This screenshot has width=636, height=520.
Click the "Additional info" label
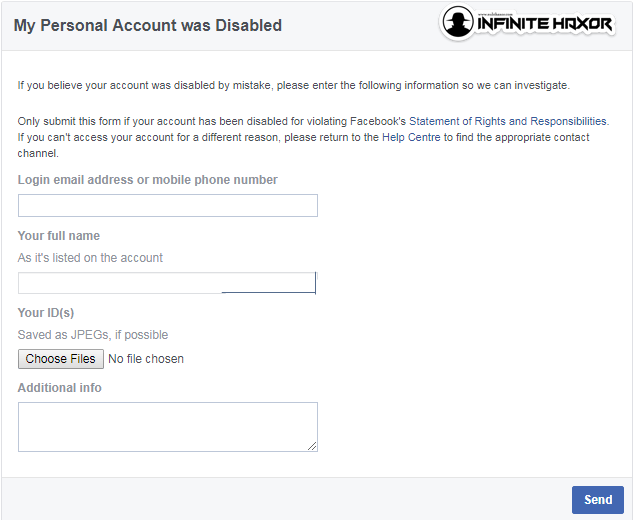[x=60, y=388]
